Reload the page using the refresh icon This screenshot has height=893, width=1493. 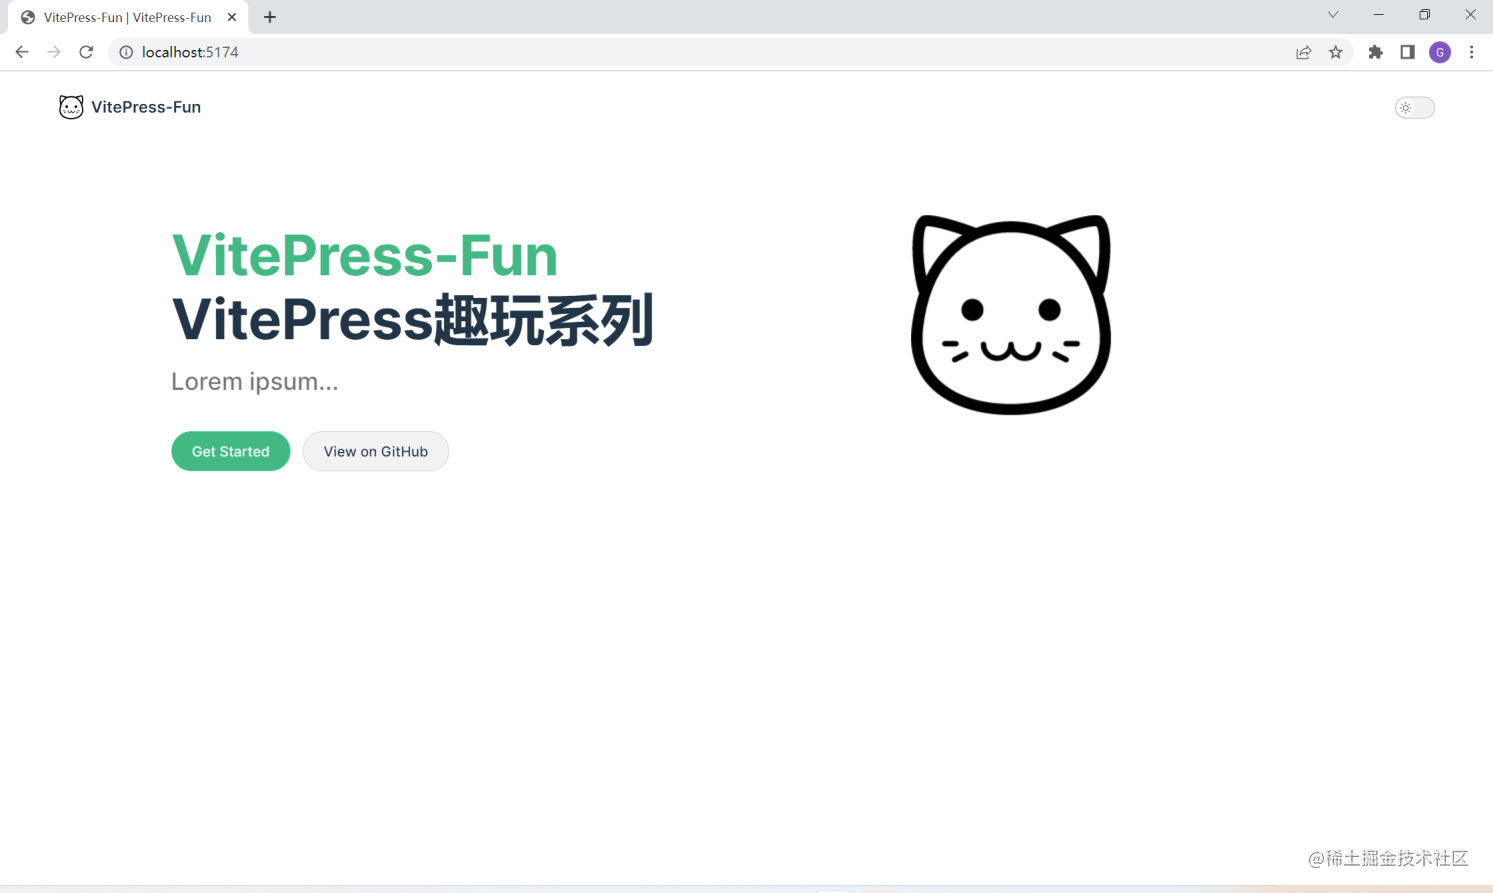(x=86, y=52)
